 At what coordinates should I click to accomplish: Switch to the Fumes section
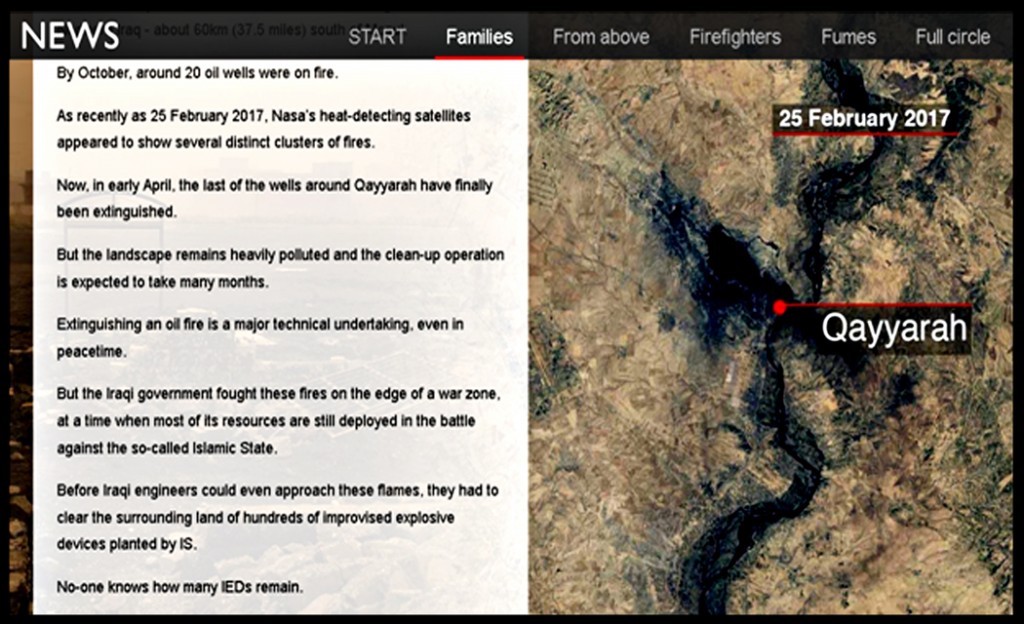pyautogui.click(x=848, y=37)
